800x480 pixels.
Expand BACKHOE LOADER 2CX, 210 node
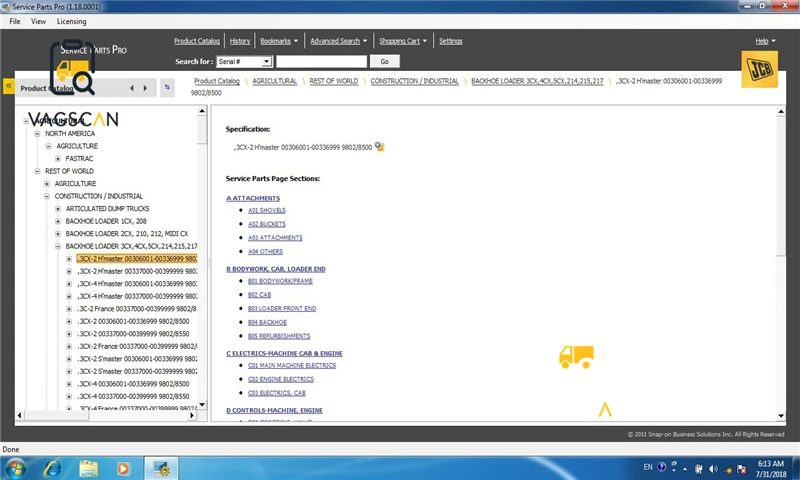(x=58, y=234)
